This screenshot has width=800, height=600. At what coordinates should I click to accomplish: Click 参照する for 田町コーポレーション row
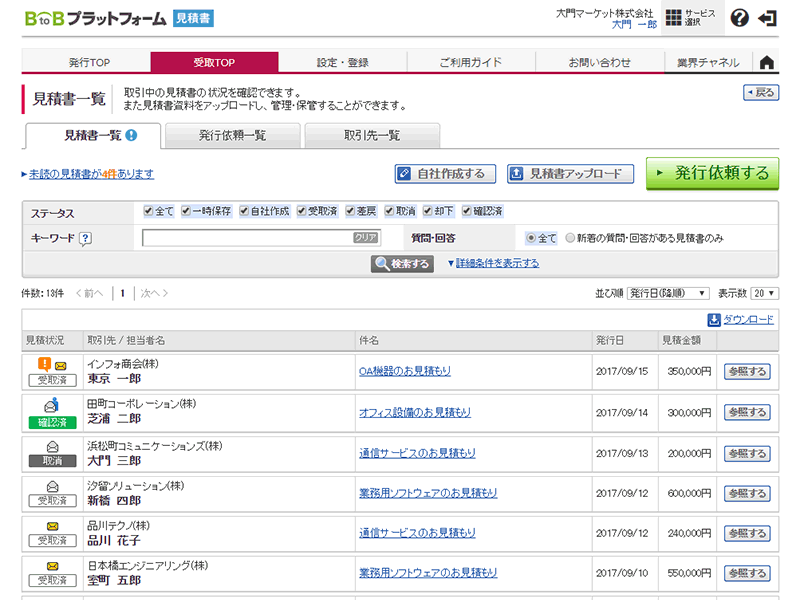(x=747, y=412)
